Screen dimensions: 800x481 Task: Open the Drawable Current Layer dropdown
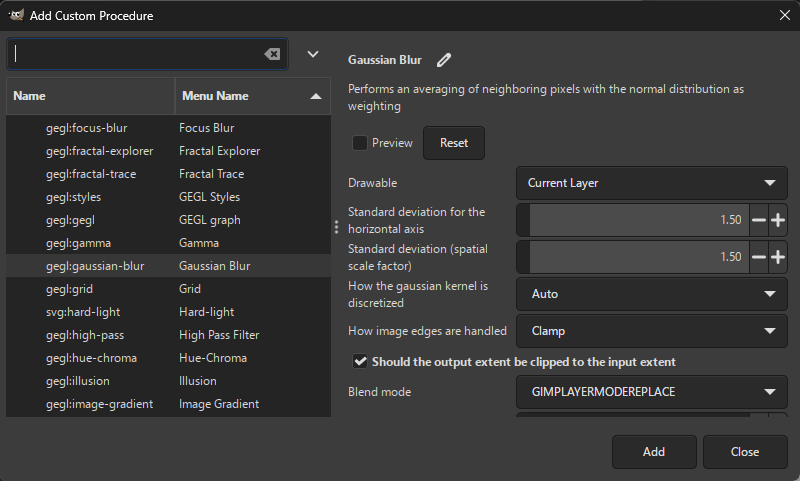click(x=651, y=183)
